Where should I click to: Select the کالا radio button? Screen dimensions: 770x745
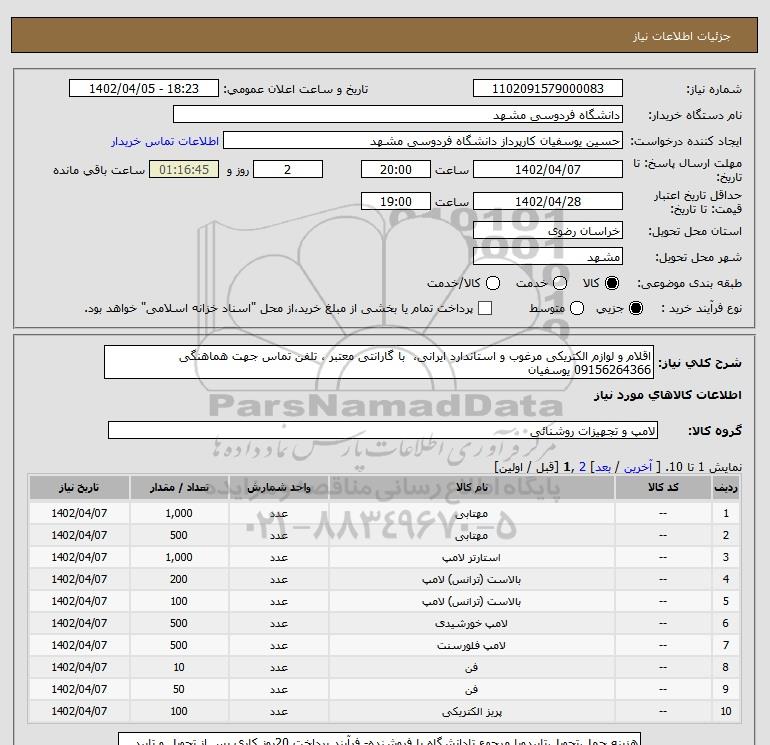click(612, 283)
